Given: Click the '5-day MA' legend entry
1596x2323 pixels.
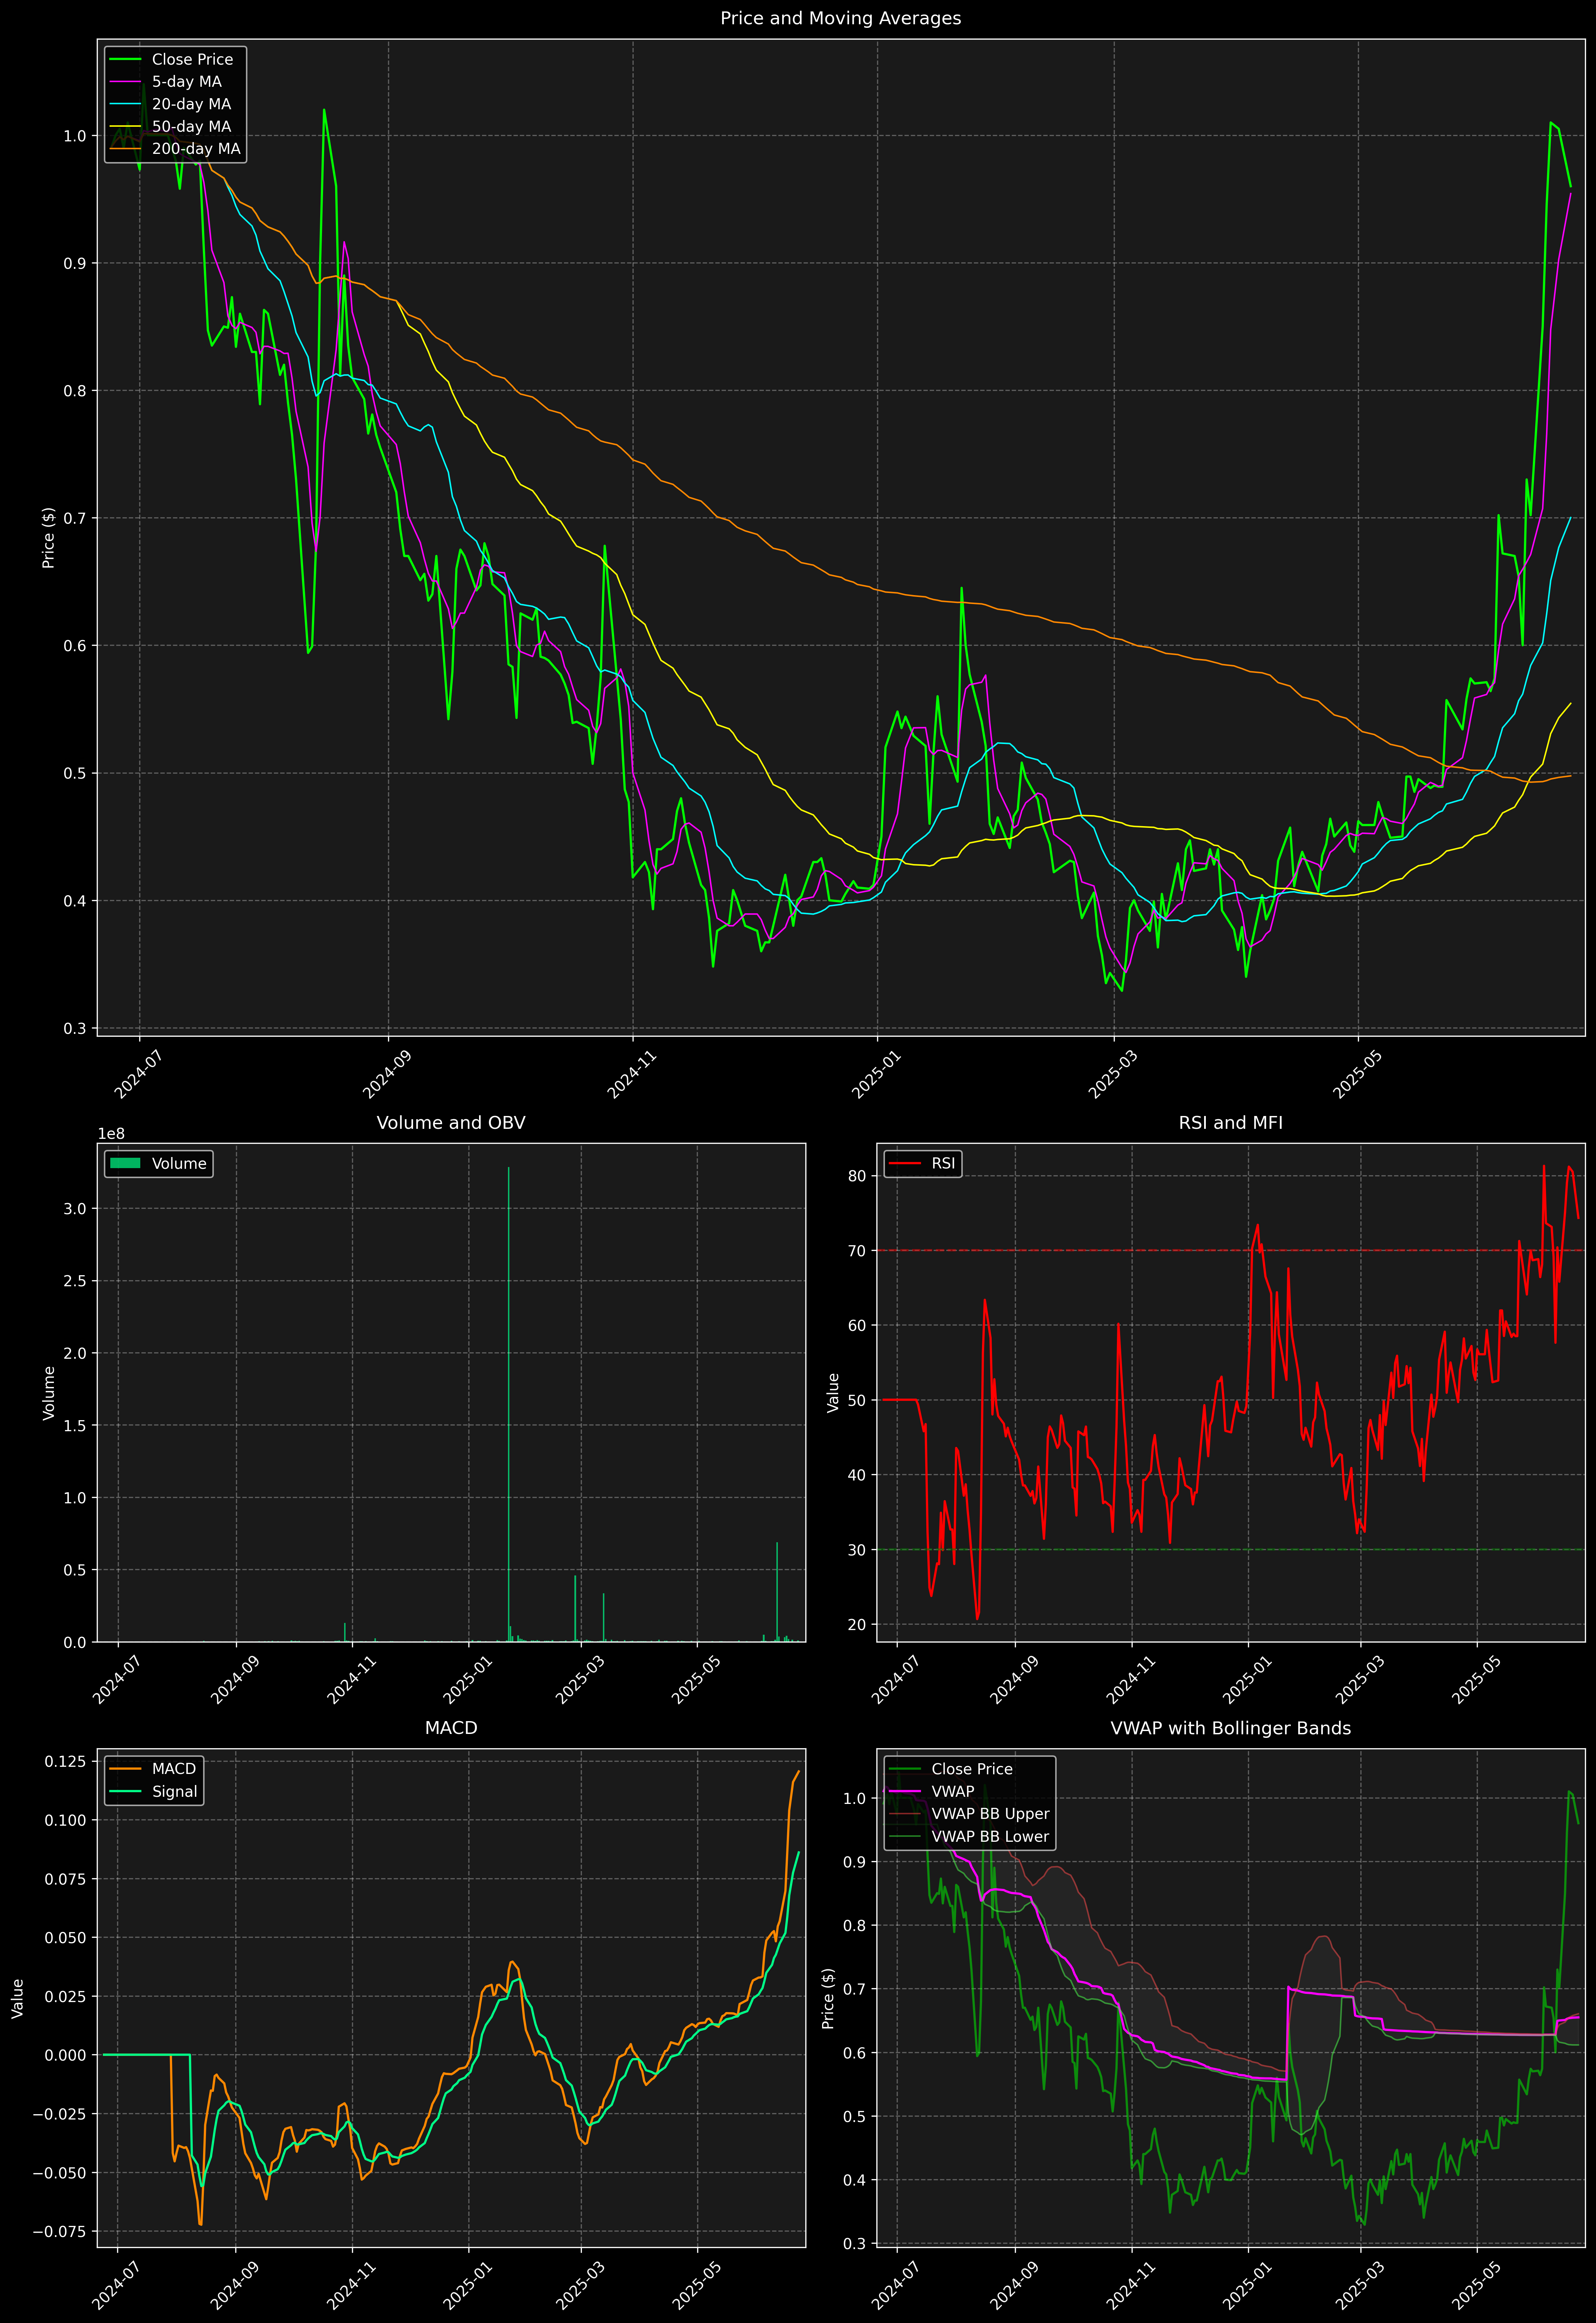Looking at the screenshot, I should pos(187,82).
